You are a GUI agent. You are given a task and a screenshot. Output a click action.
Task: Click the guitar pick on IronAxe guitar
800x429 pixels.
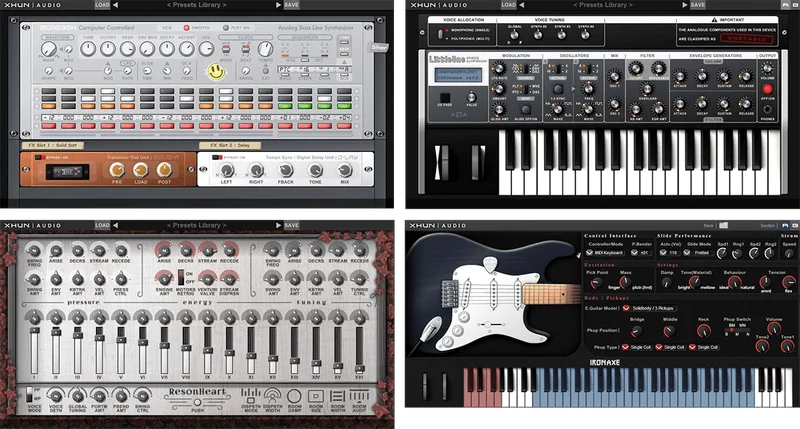pos(490,264)
